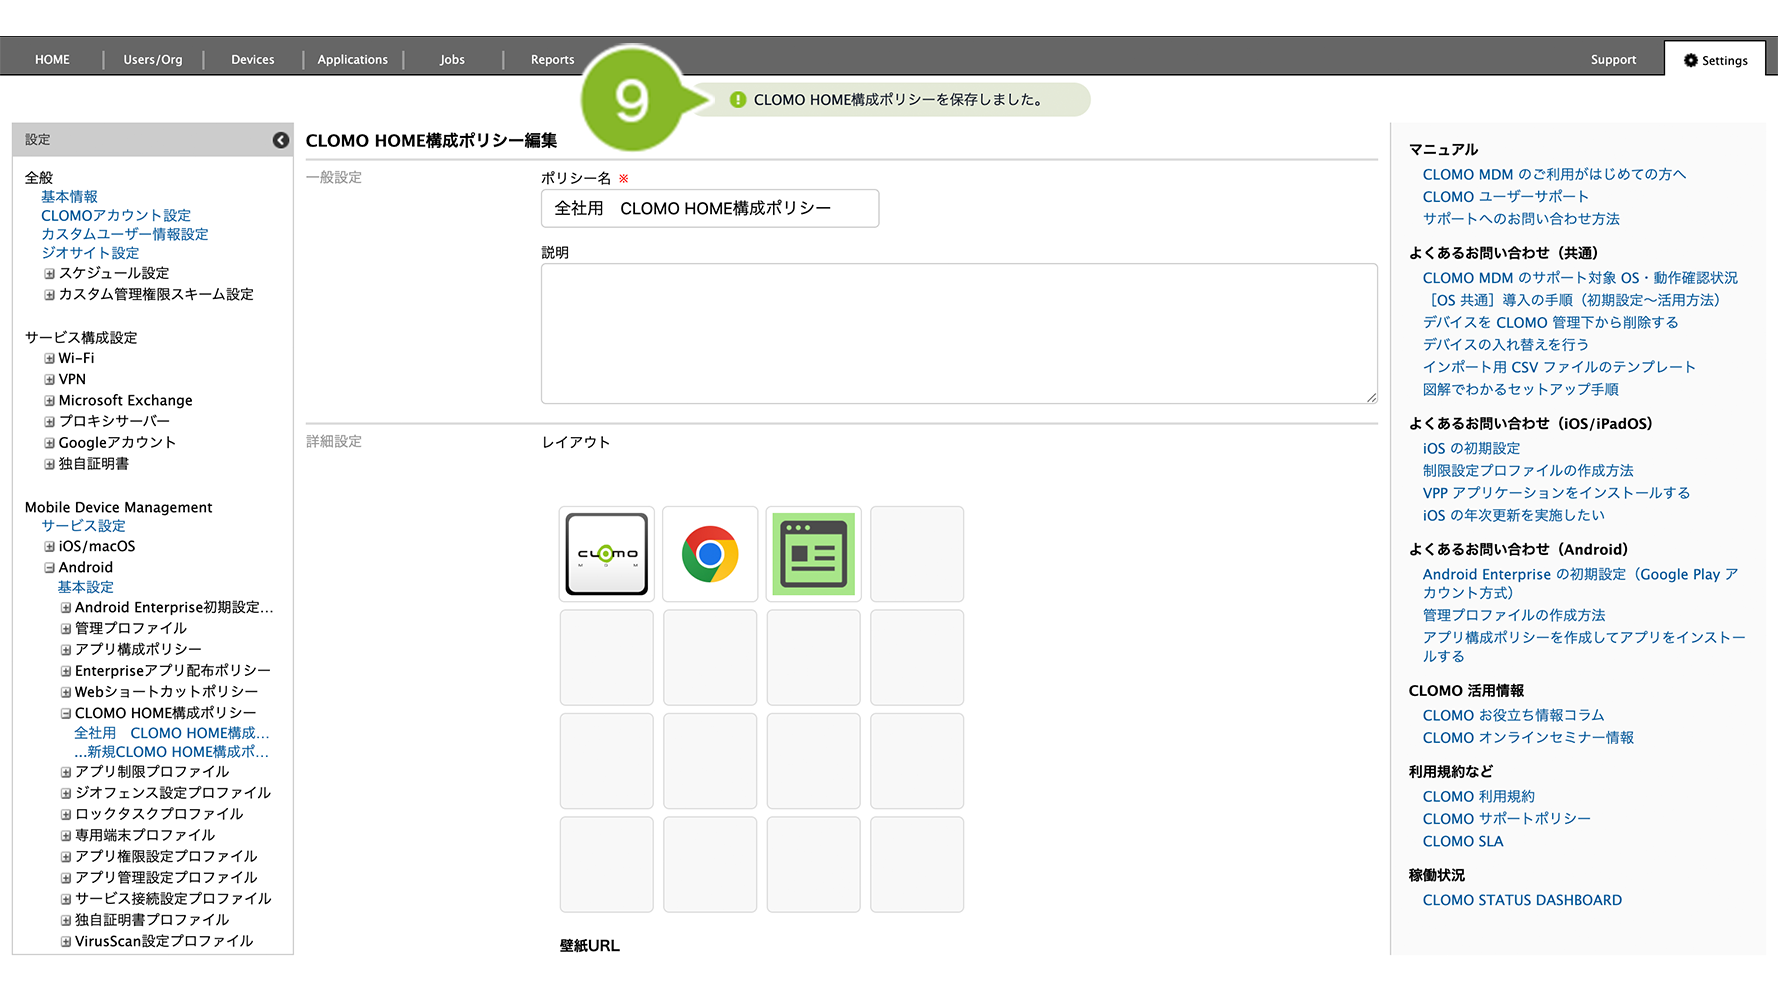Open the CLOMO STATUS DASHBOARD link
Screen dimensions: 1778x1000
point(1521,900)
